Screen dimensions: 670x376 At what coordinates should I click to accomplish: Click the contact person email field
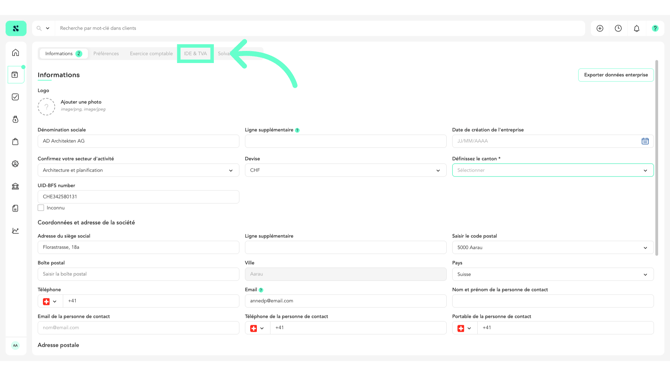138,328
